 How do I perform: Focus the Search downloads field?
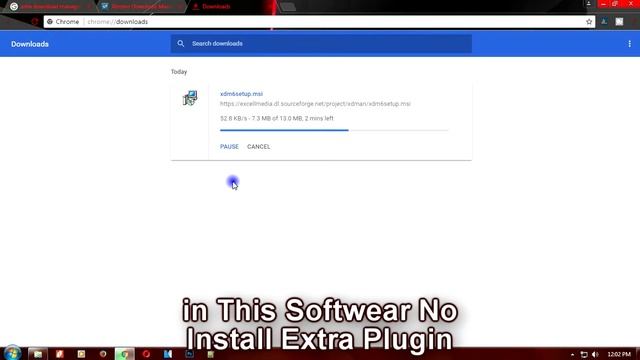click(321, 44)
